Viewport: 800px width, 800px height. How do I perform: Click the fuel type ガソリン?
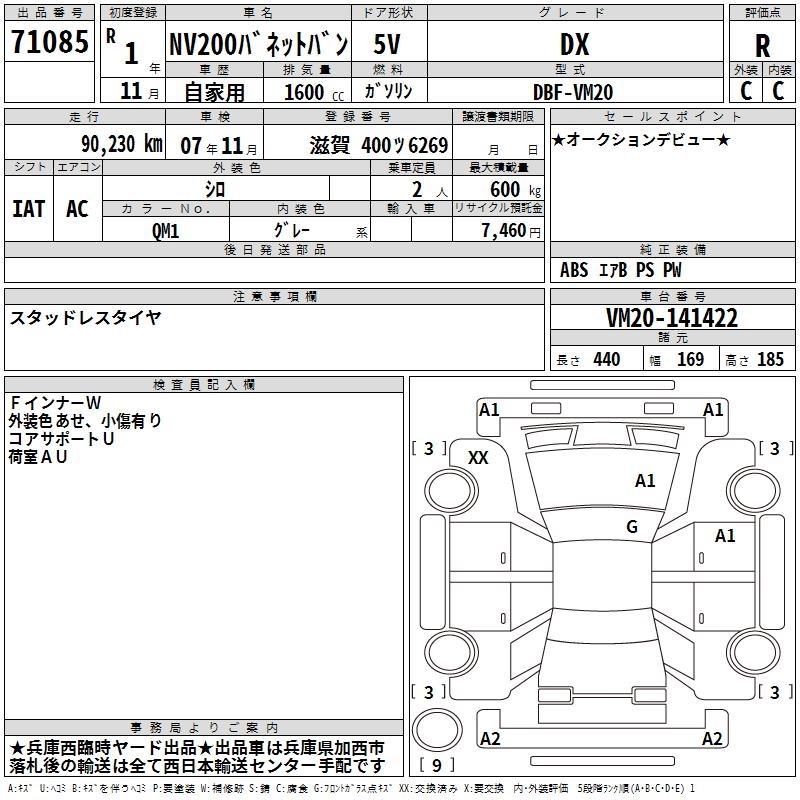click(x=388, y=91)
